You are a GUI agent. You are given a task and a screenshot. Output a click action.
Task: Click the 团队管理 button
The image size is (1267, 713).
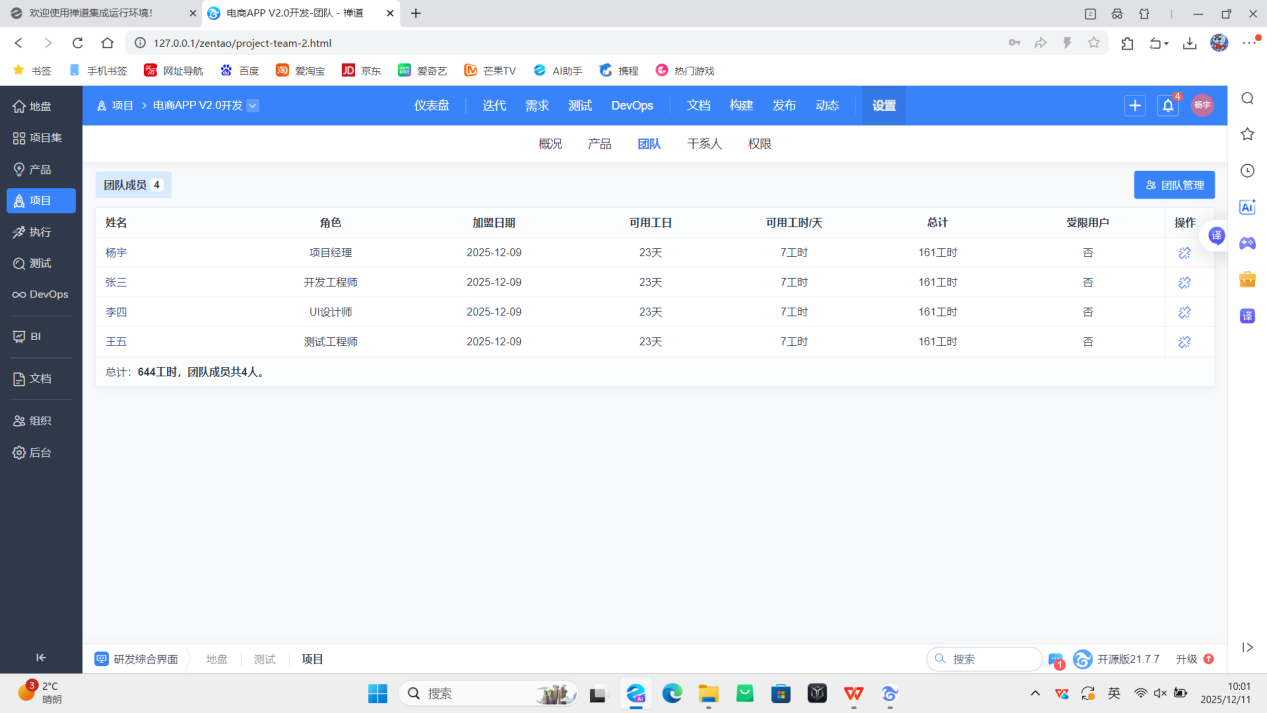[1173, 184]
